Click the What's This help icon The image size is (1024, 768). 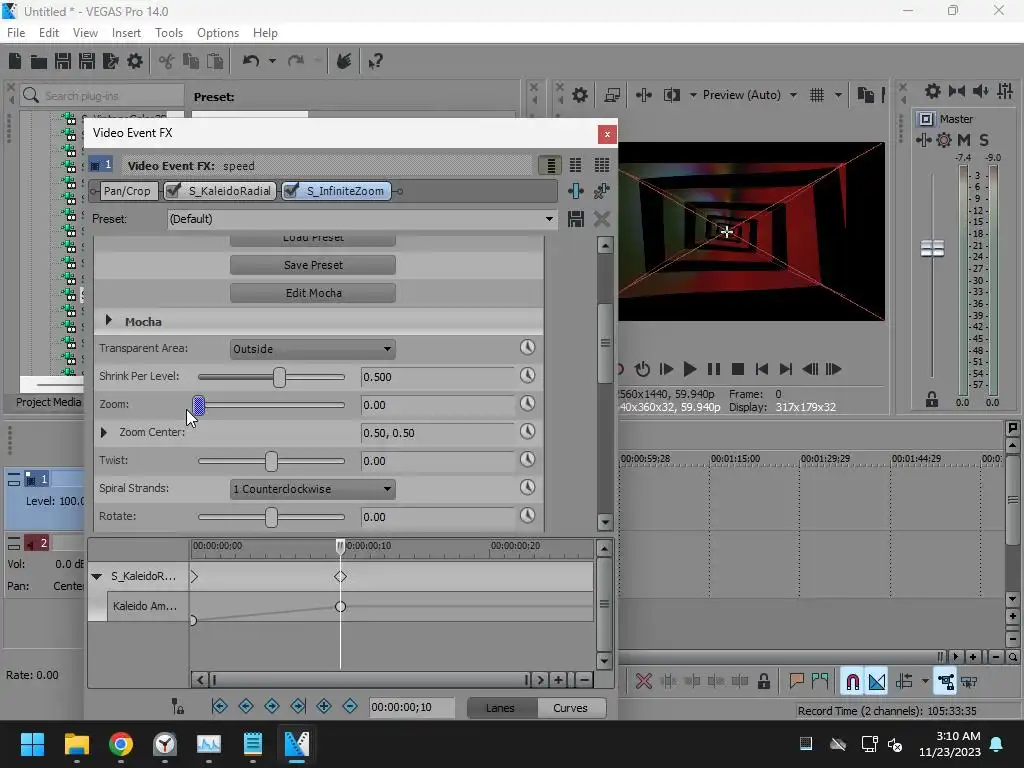375,61
